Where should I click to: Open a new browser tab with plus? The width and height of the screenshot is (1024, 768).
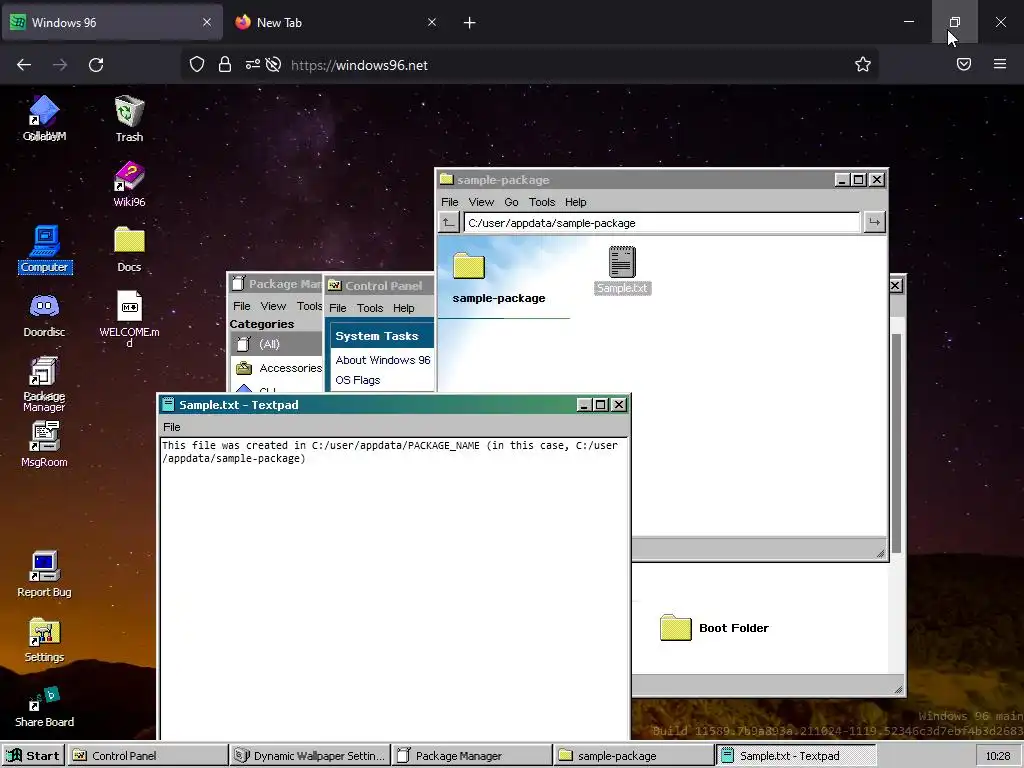point(470,23)
